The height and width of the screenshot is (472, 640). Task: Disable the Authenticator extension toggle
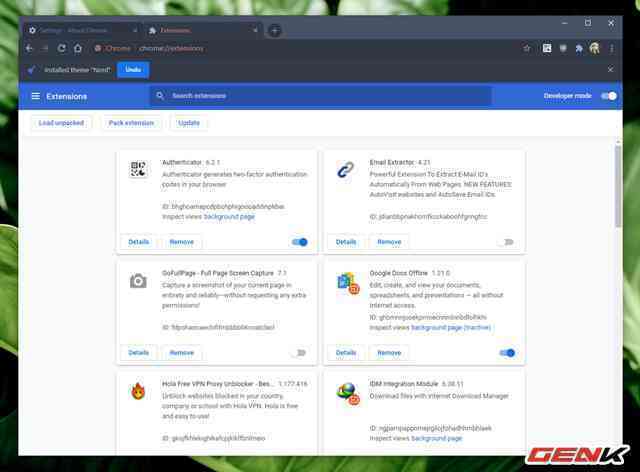click(x=300, y=242)
